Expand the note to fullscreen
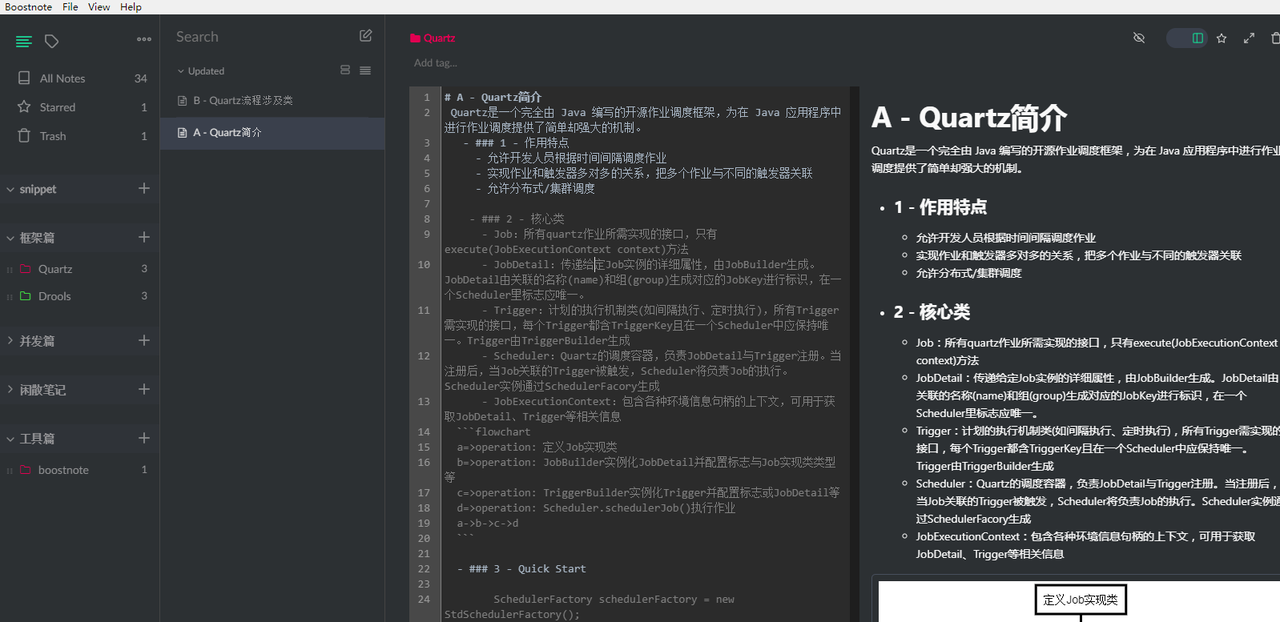This screenshot has width=1280, height=622. [1248, 38]
